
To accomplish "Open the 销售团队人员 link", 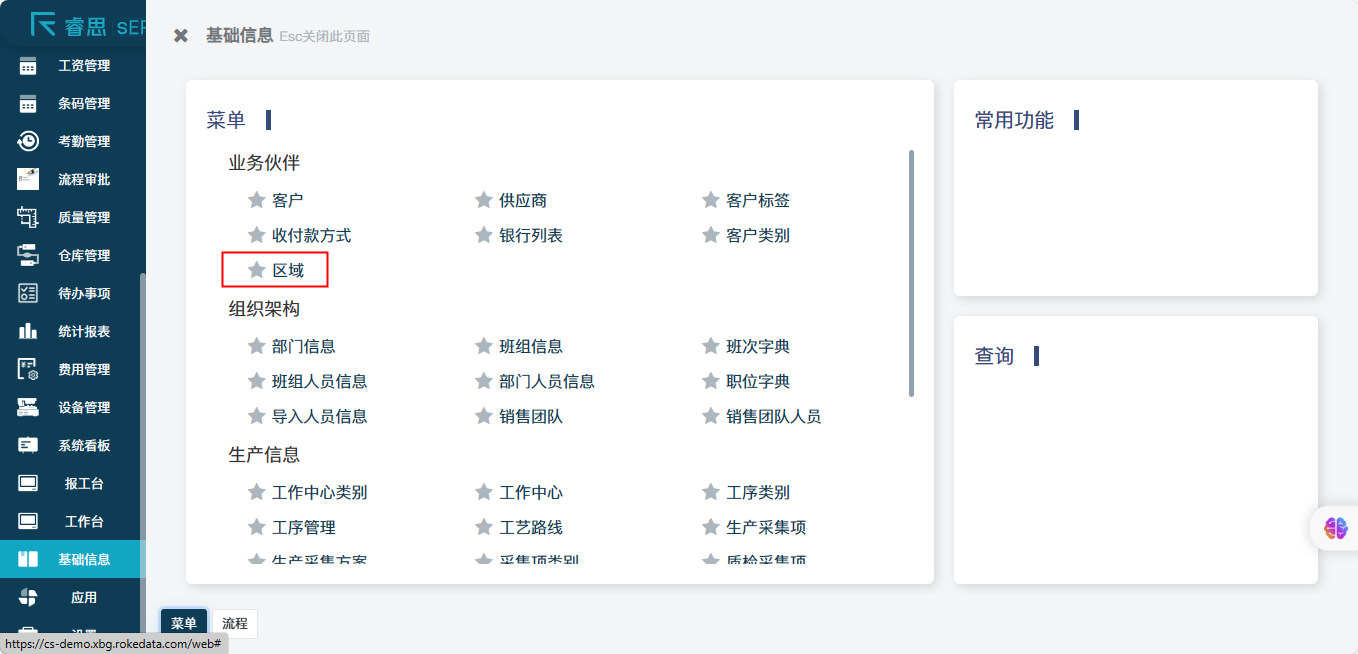I will pos(773,417).
